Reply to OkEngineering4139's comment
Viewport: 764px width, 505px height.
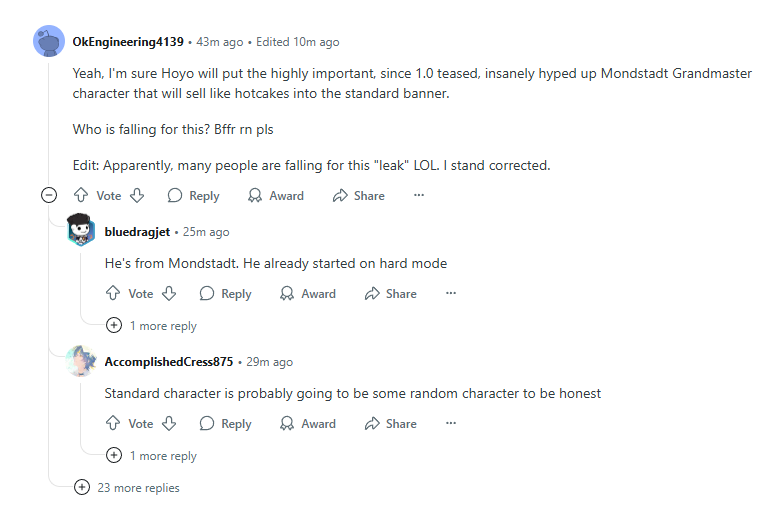tap(193, 195)
